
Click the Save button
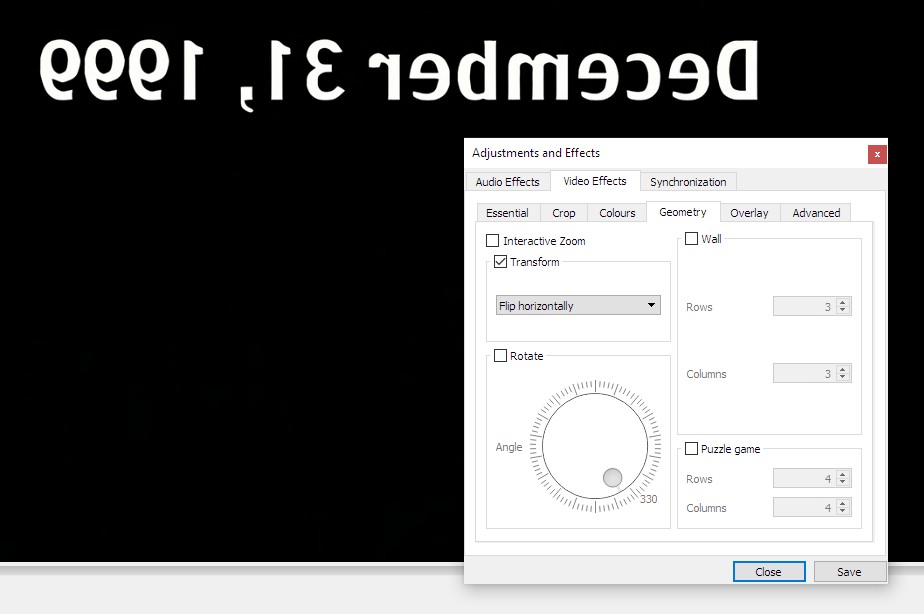click(849, 572)
